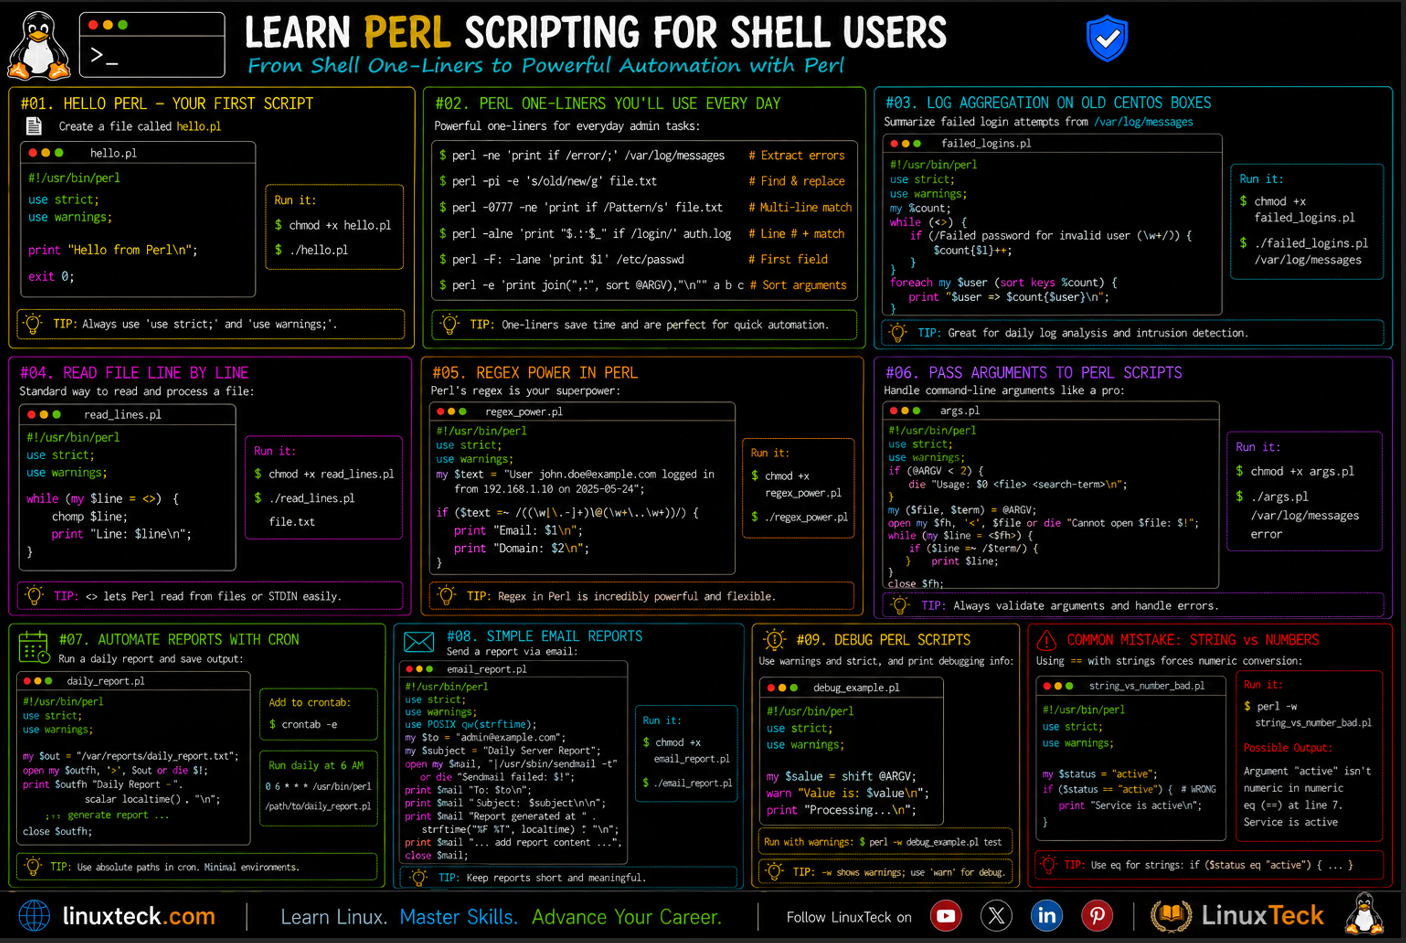
Task: Click the 'Run daily at 6 AM' label
Action: click(x=316, y=765)
